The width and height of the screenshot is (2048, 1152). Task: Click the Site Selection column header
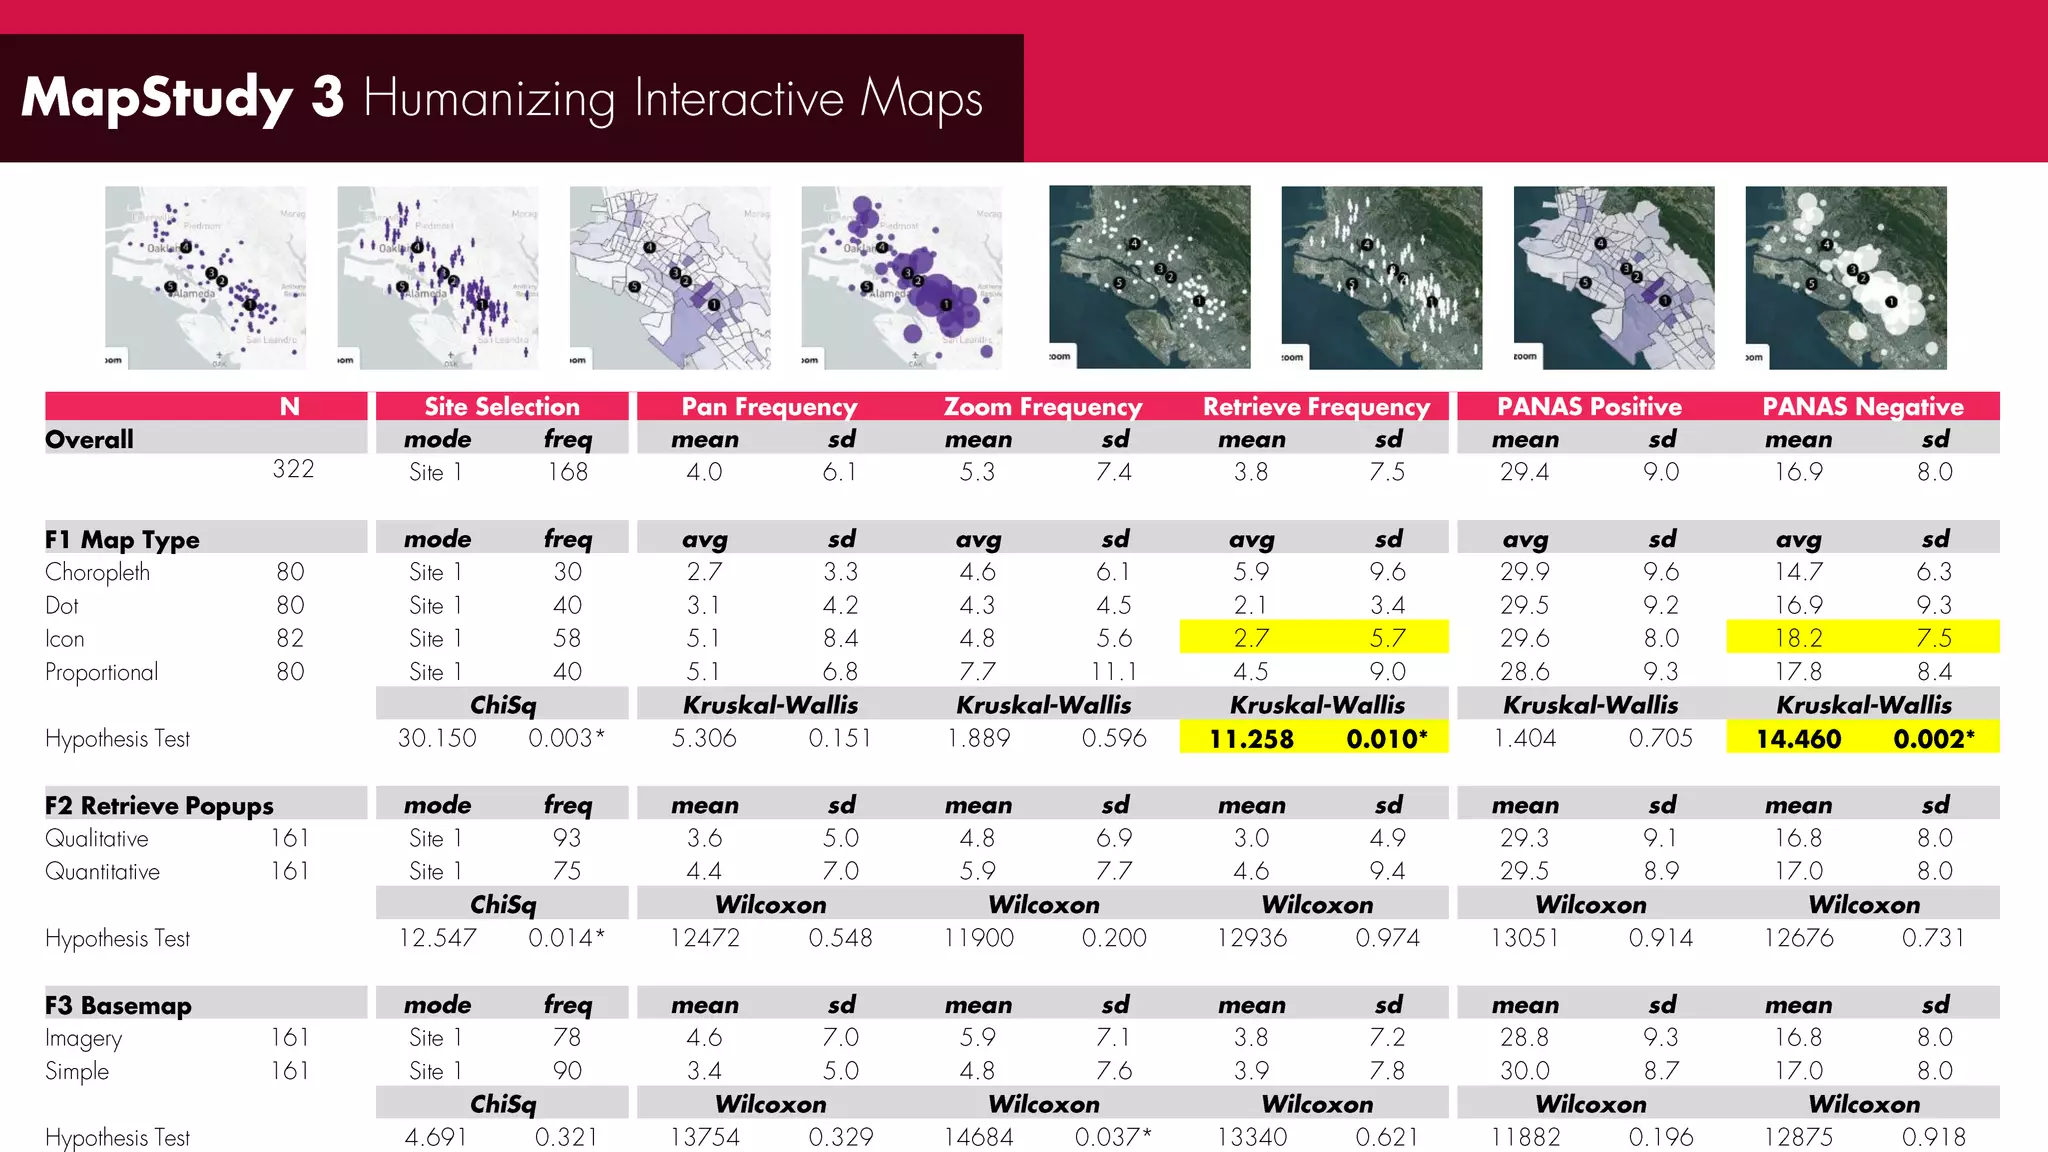[502, 406]
